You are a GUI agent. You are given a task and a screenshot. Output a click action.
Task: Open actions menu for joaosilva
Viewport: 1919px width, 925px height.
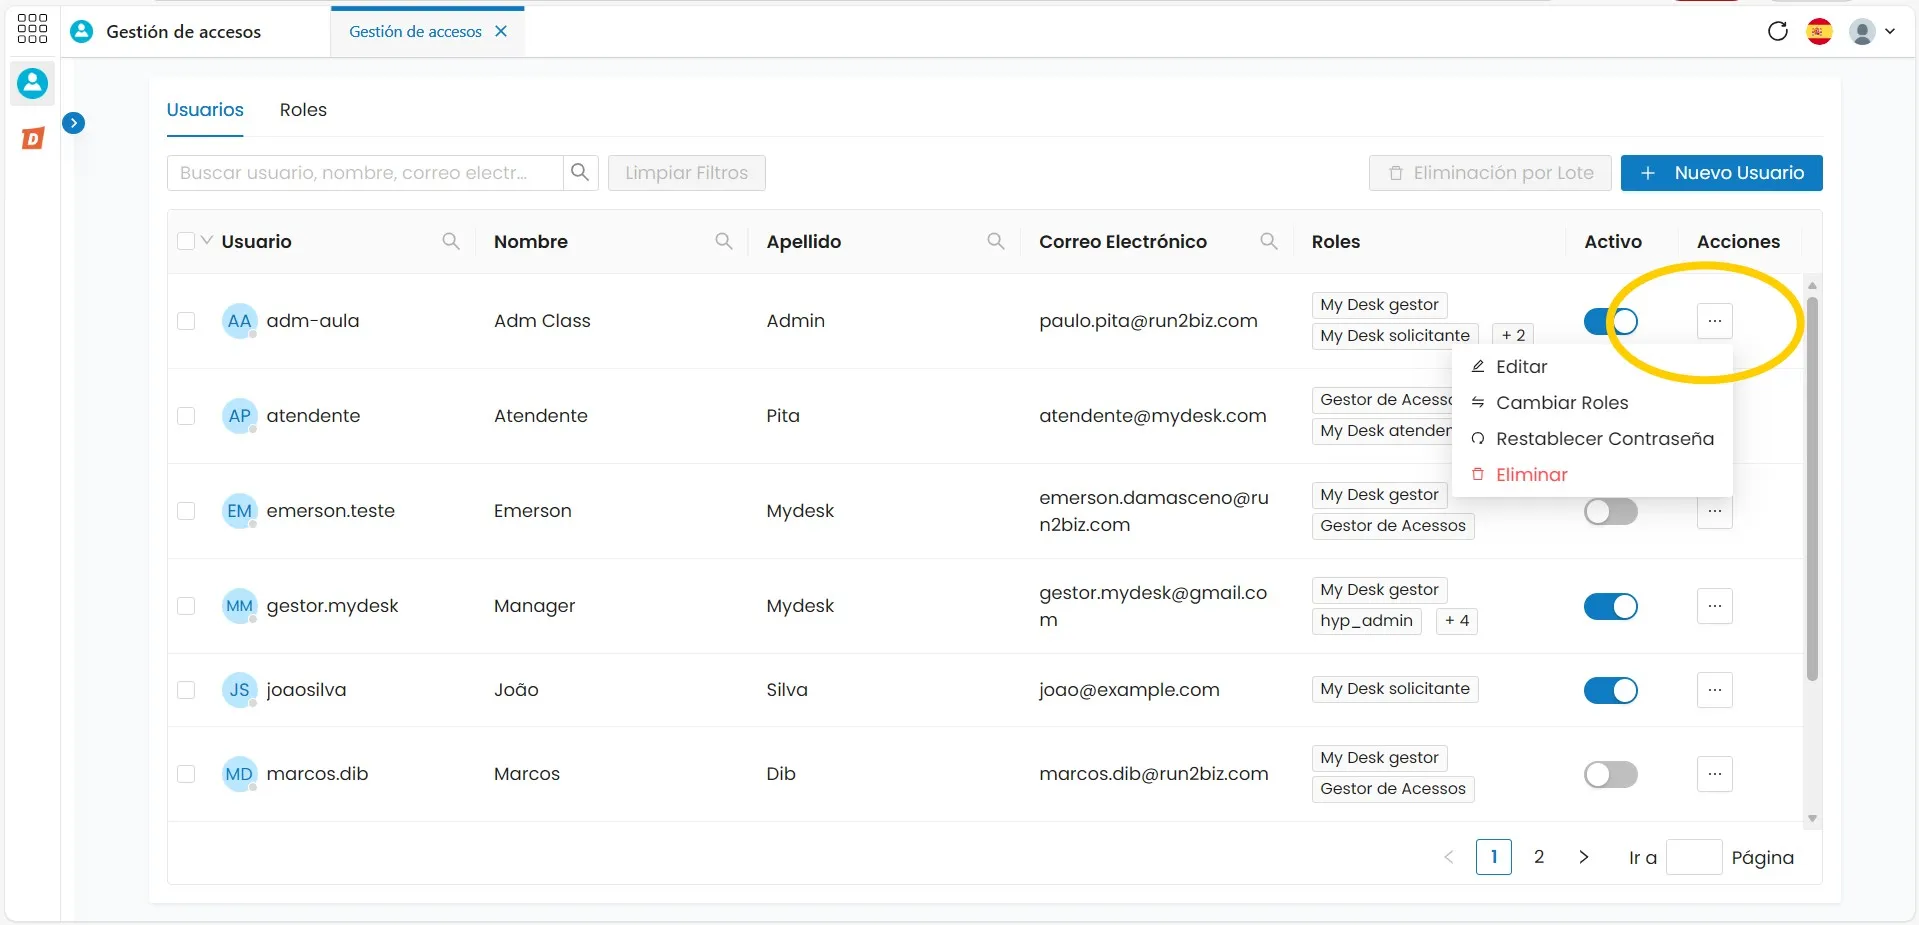coord(1714,690)
